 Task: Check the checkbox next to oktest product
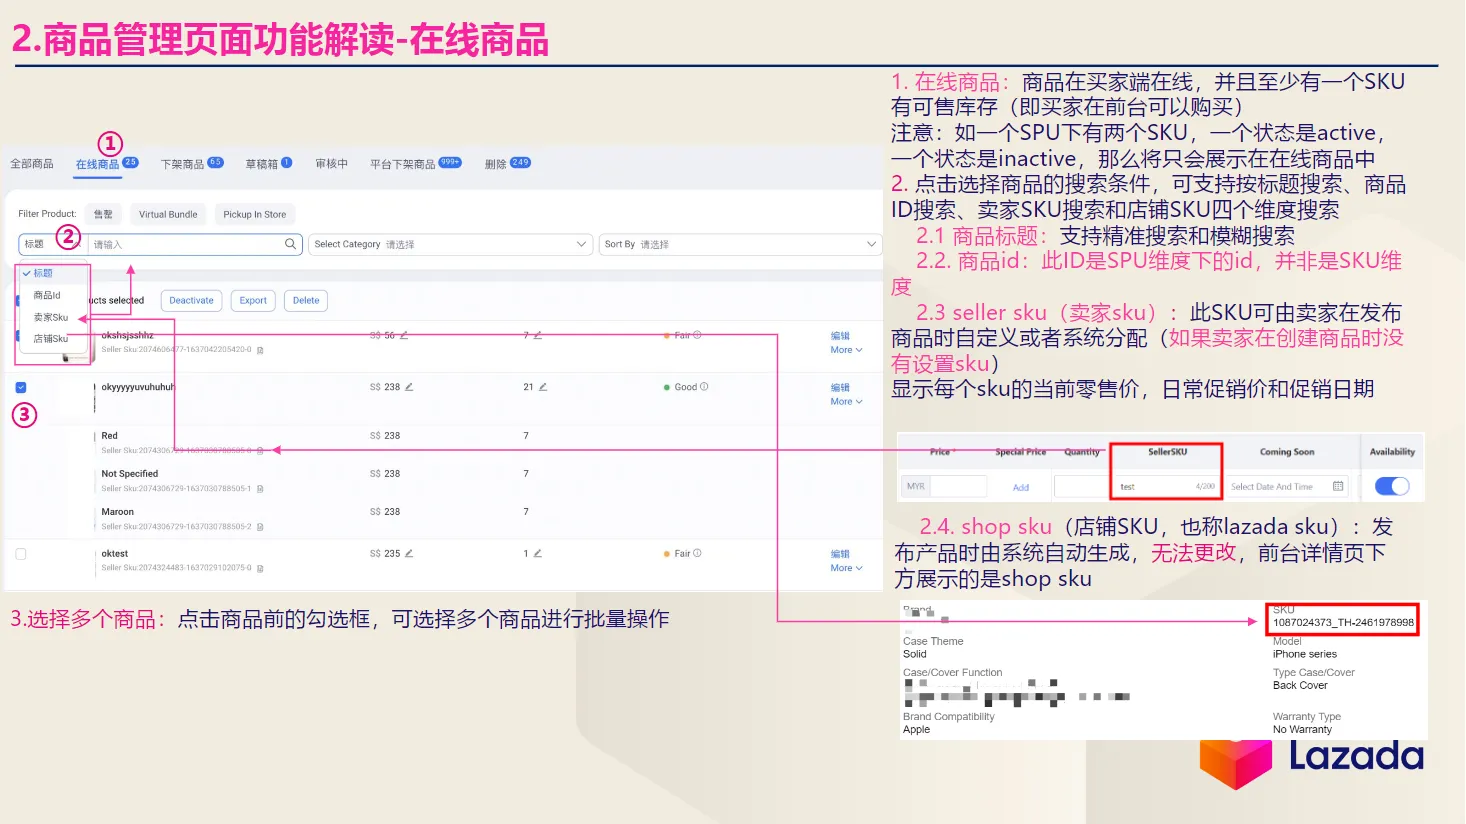coord(22,553)
